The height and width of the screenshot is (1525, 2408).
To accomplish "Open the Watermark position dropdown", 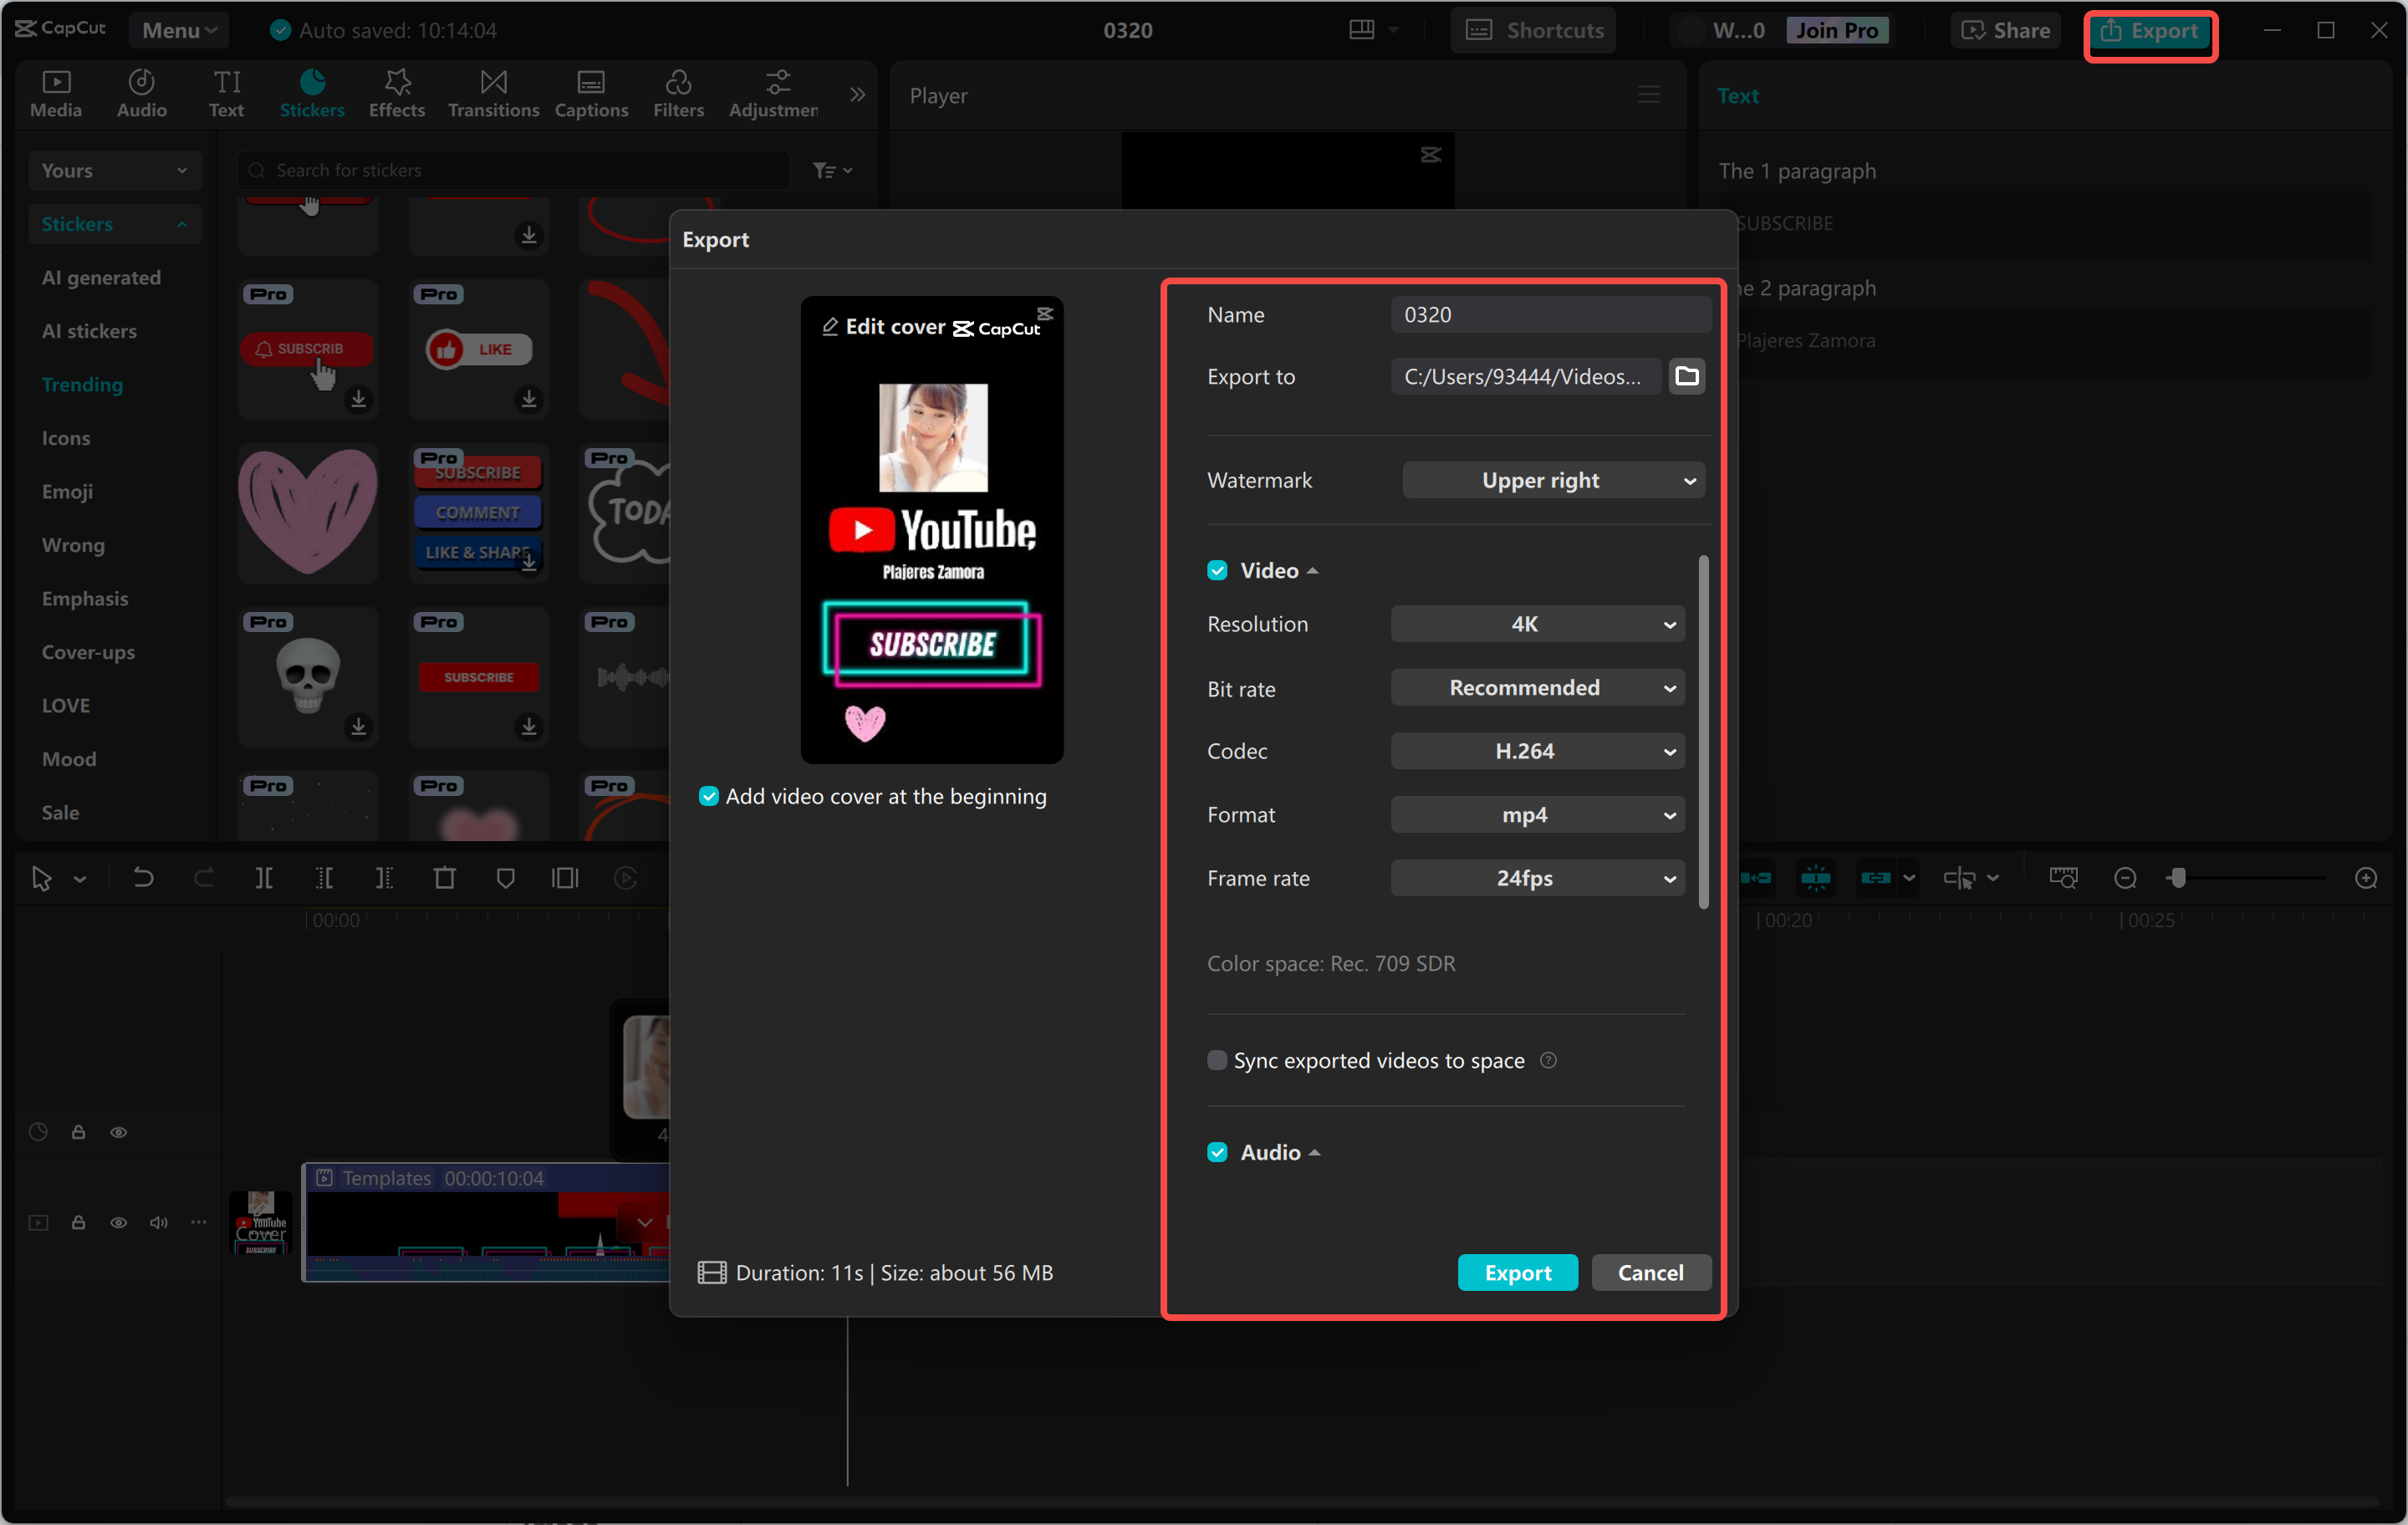I will 1553,480.
